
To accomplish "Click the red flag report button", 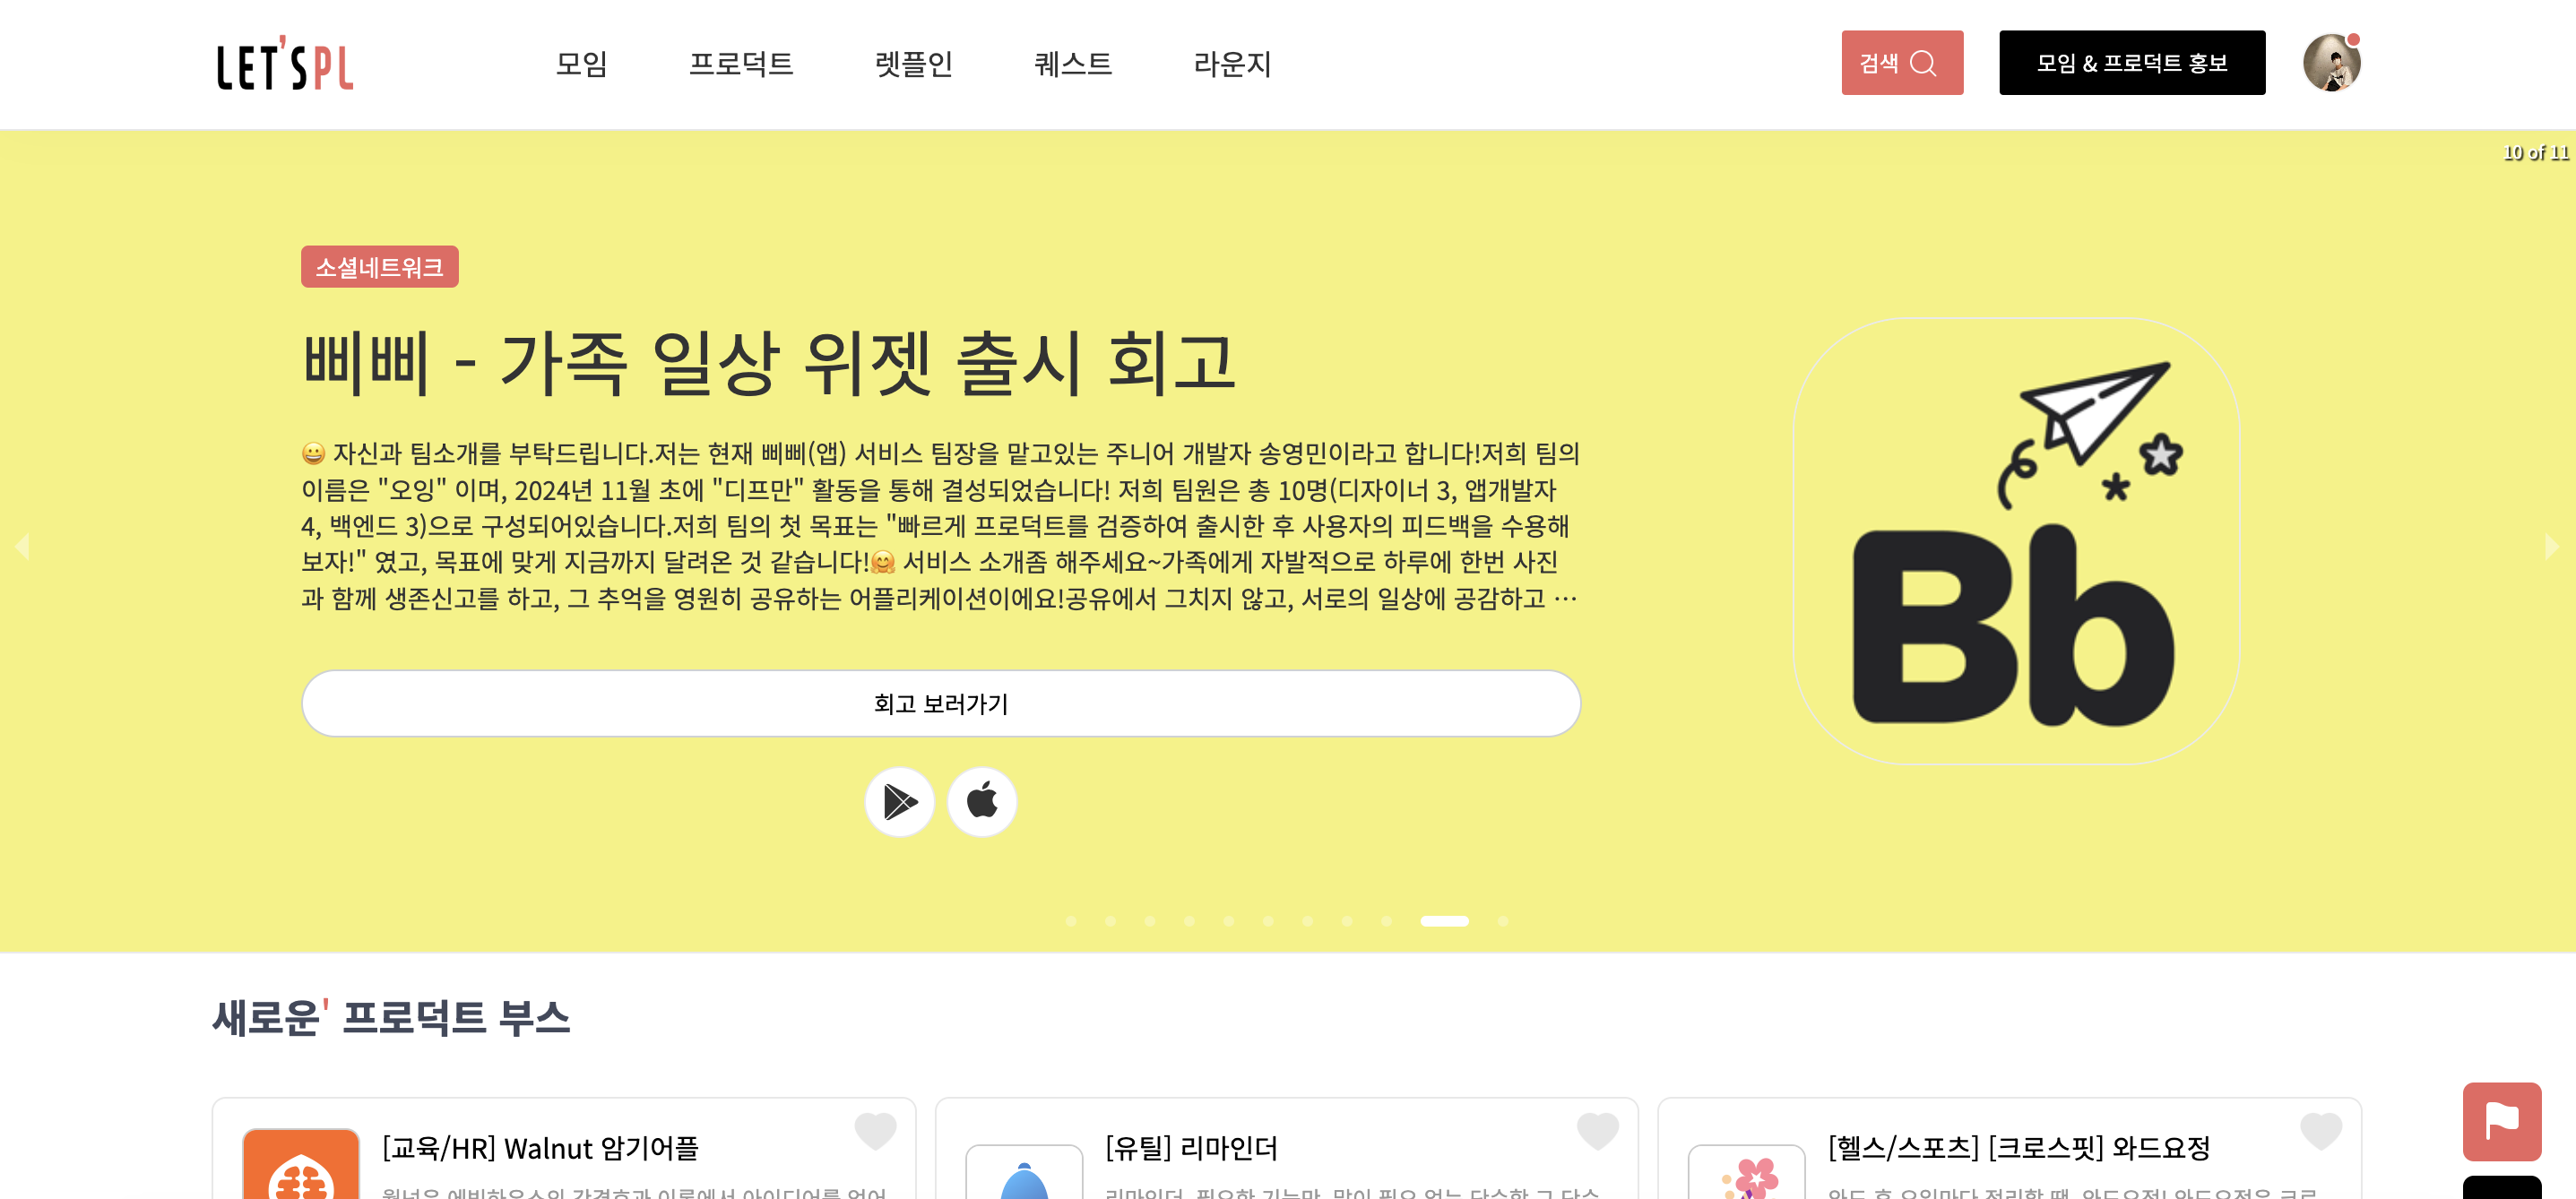I will coord(2501,1120).
